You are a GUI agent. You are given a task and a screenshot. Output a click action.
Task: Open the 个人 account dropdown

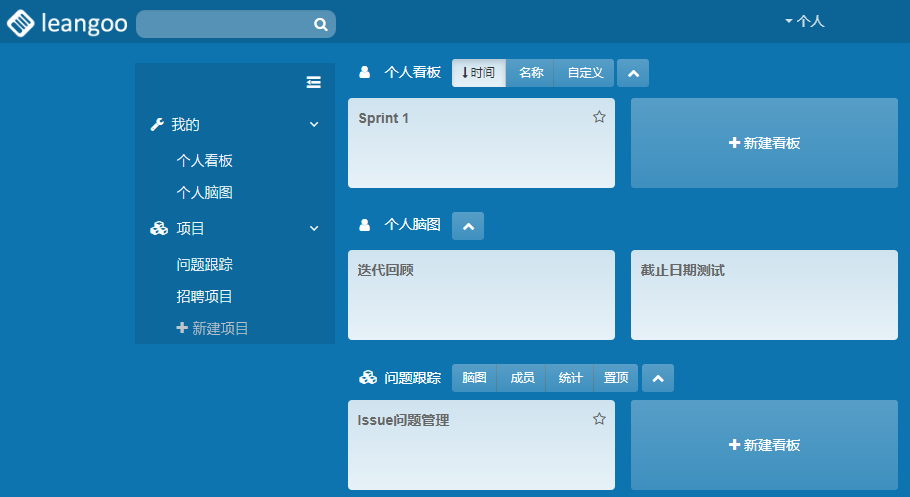[x=805, y=21]
